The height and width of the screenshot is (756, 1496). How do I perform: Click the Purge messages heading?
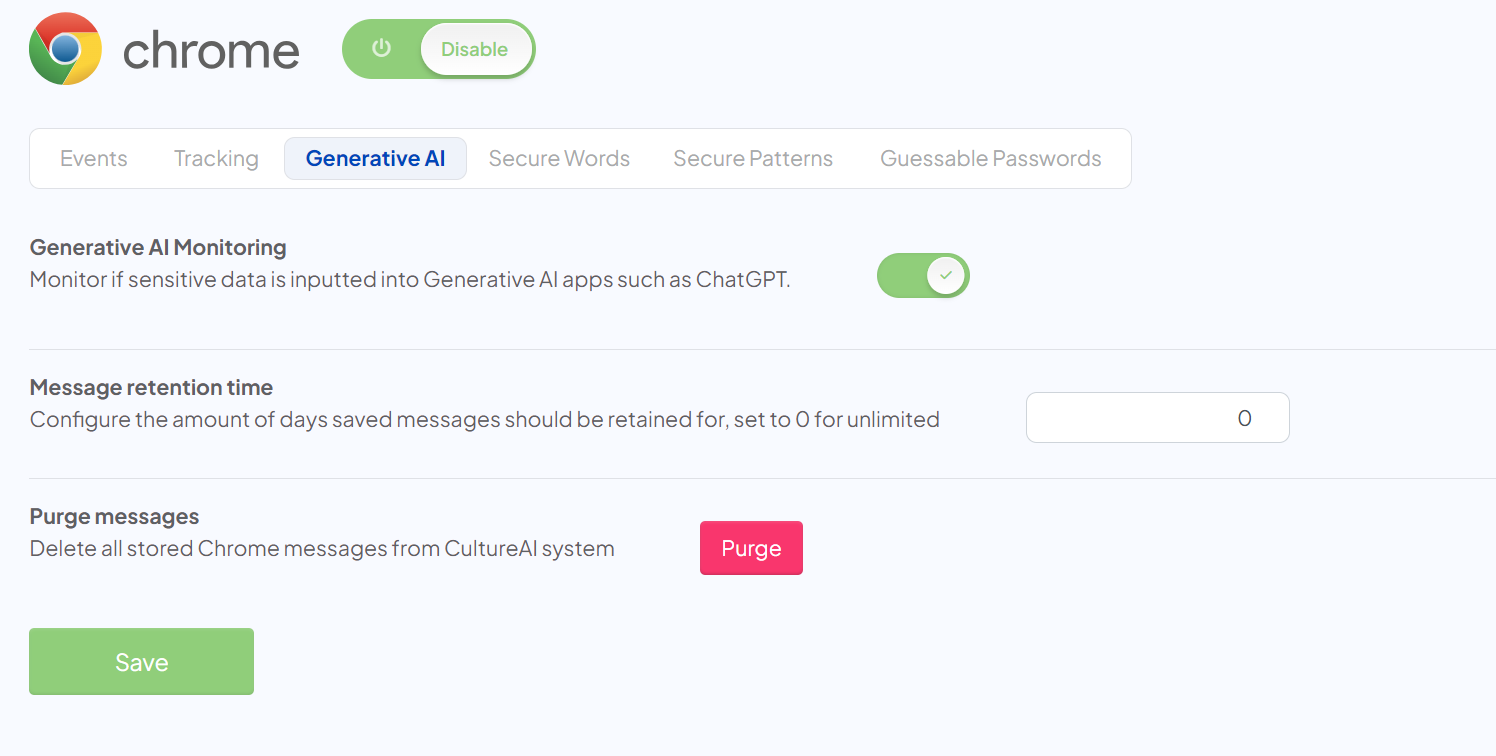(x=114, y=516)
